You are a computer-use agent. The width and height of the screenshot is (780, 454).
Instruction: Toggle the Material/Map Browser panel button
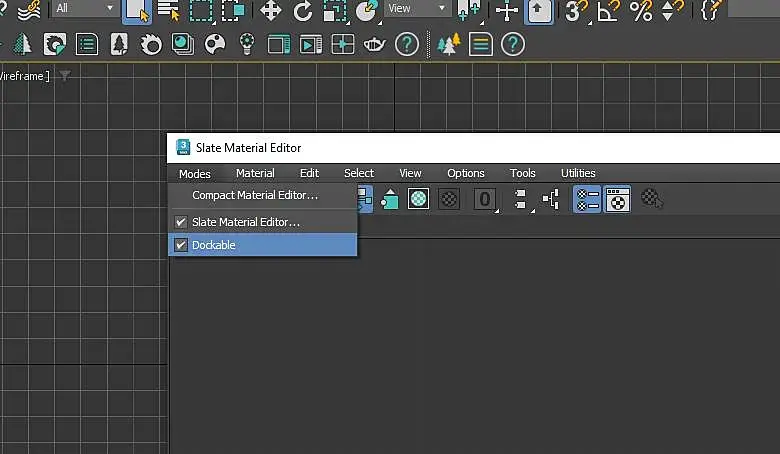[587, 199]
